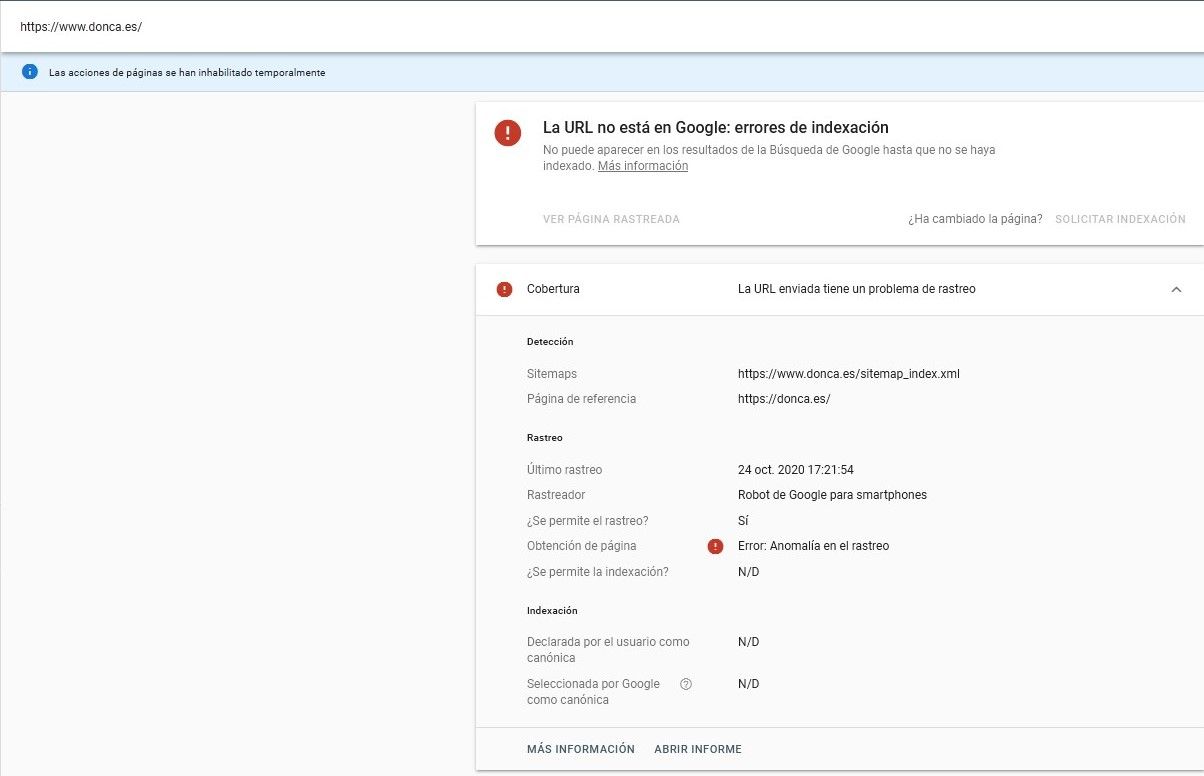The height and width of the screenshot is (776, 1204).
Task: Click Seleccionada por Google como canónica label
Action: point(594,692)
